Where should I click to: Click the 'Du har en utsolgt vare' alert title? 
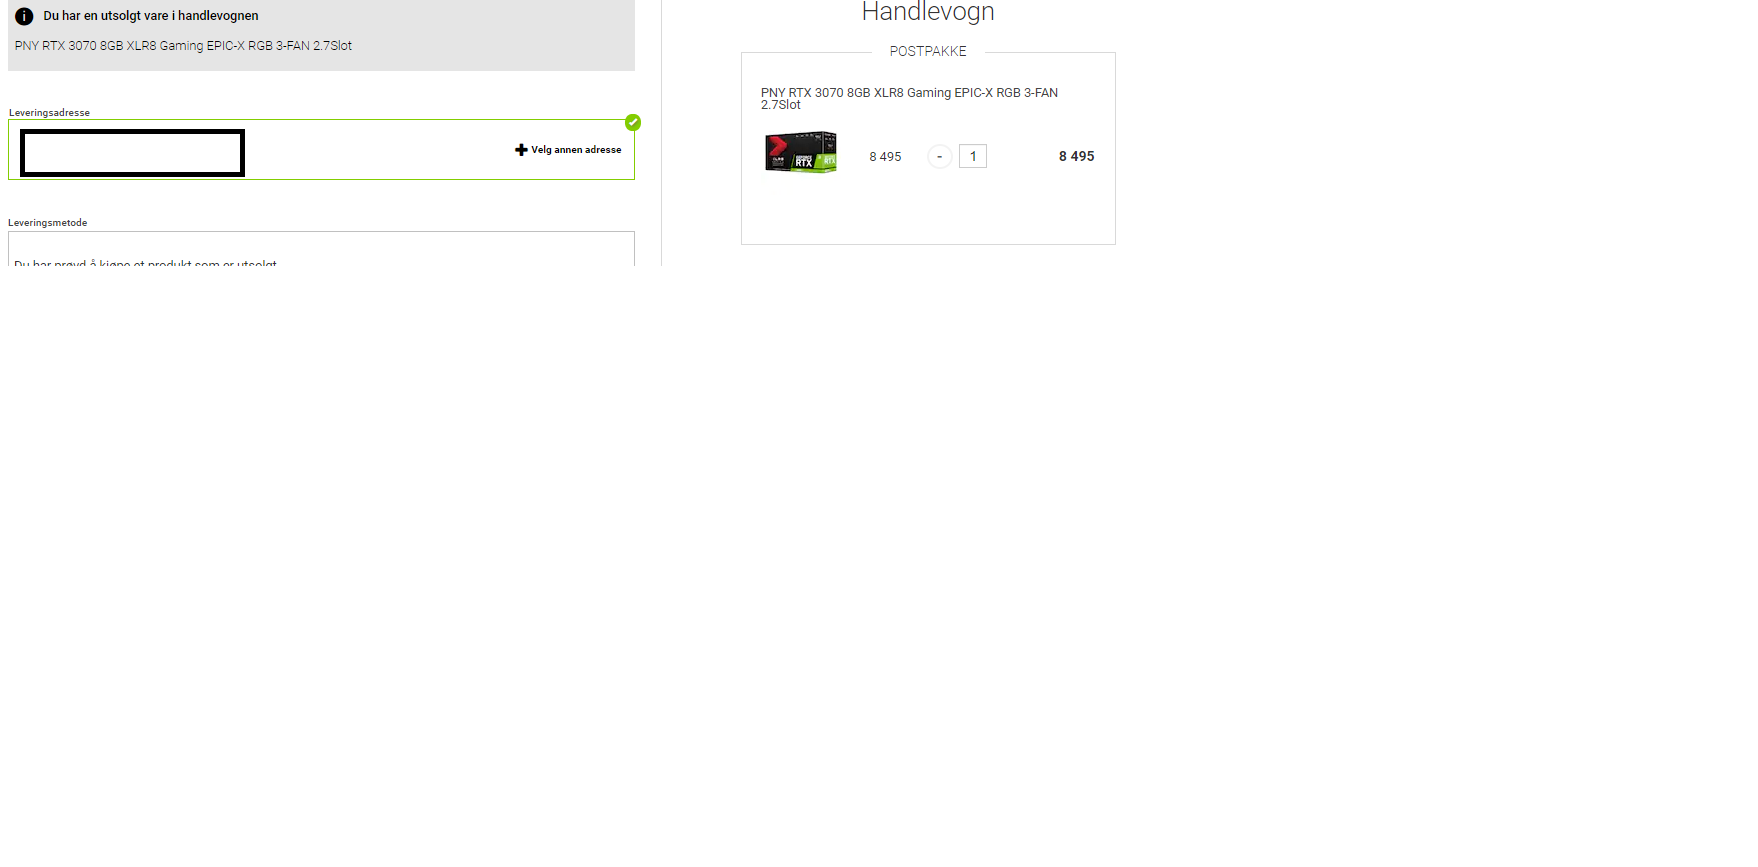(151, 16)
